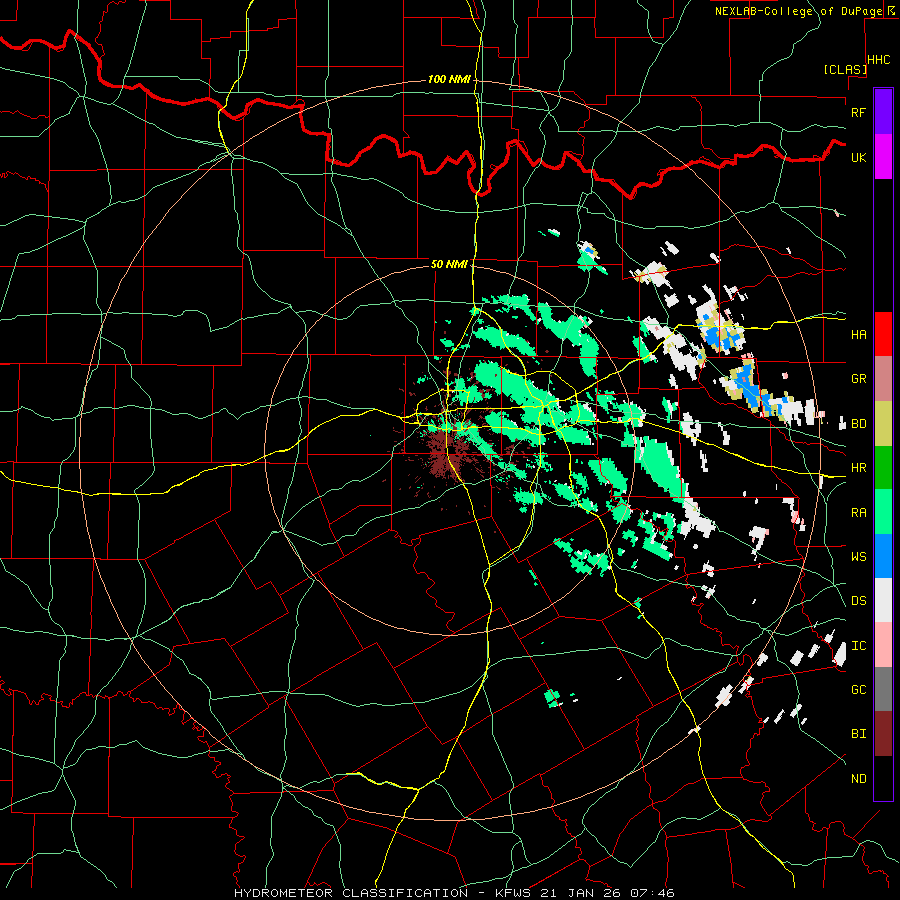
Task: Click the light green RA legend swatch
Action: pyautogui.click(x=883, y=512)
